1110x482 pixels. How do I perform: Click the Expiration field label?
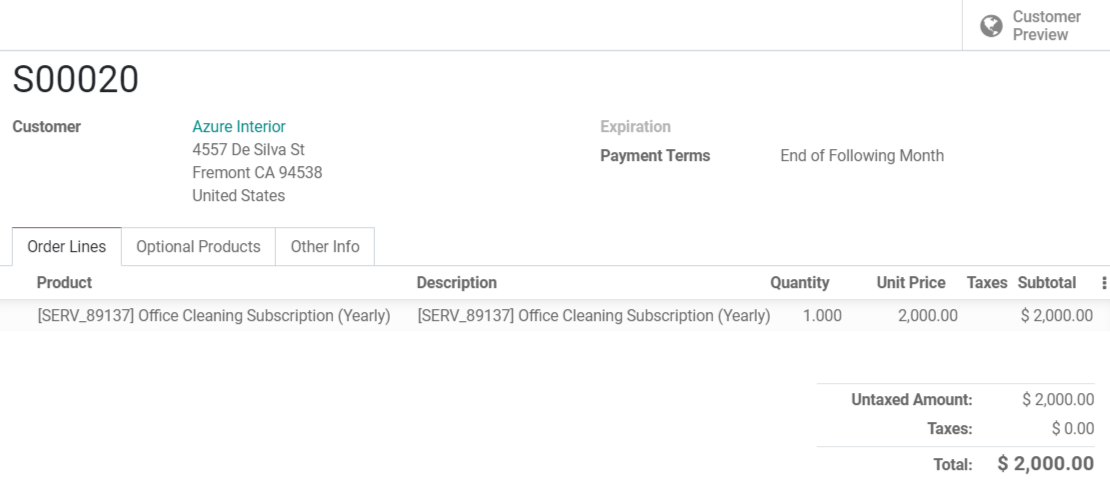[635, 127]
